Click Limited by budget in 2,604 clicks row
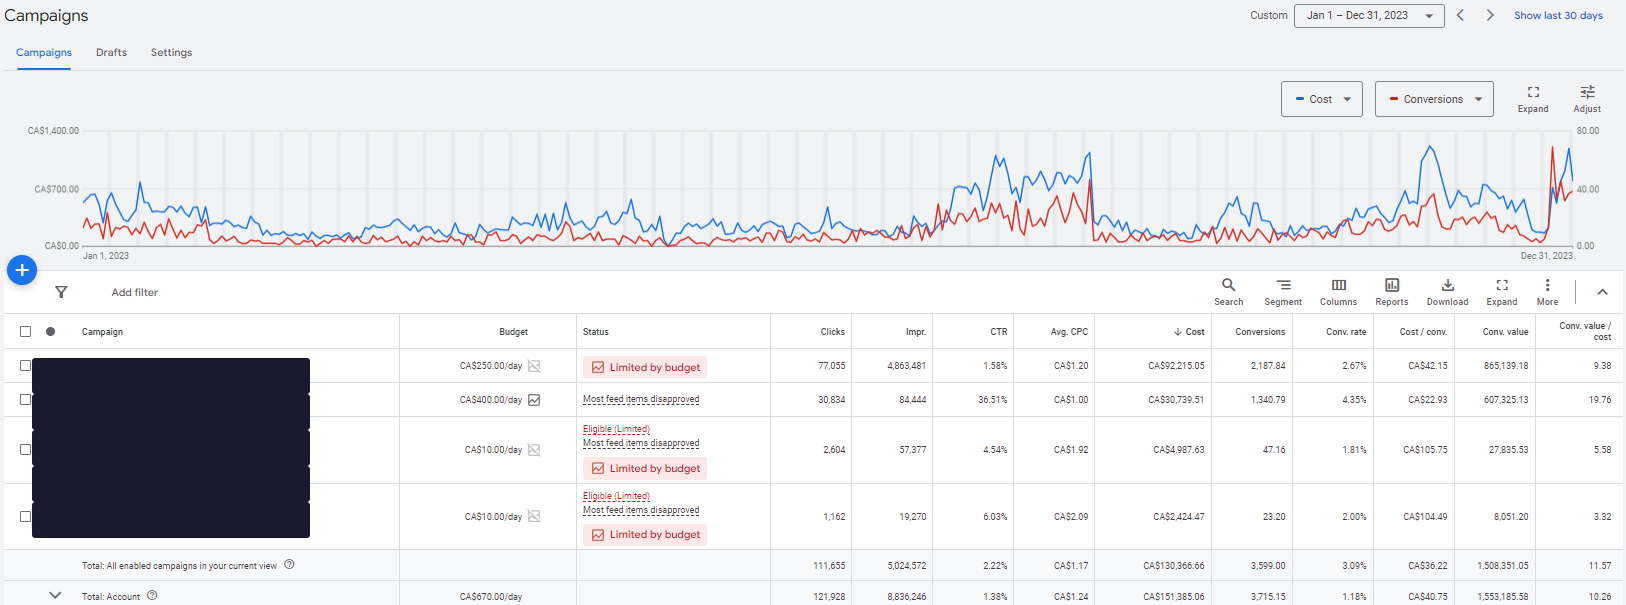The height and width of the screenshot is (605, 1626). point(645,468)
